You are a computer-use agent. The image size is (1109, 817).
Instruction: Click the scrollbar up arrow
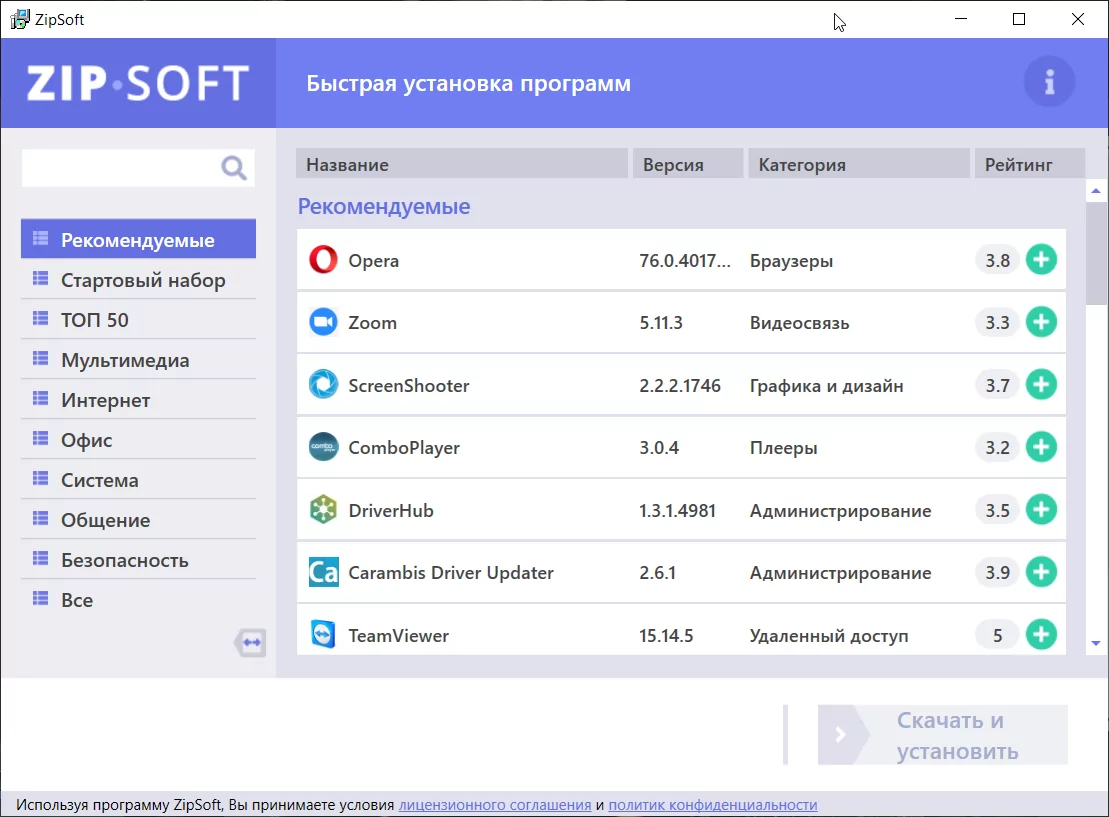point(1096,190)
